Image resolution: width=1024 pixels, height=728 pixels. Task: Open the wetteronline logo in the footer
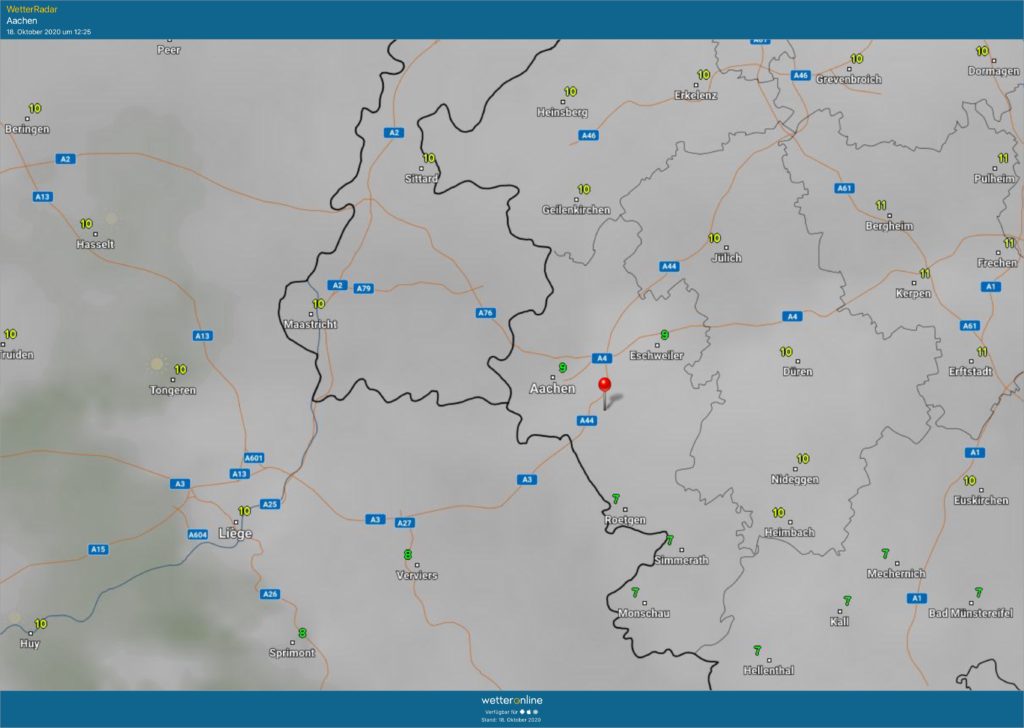(x=512, y=701)
